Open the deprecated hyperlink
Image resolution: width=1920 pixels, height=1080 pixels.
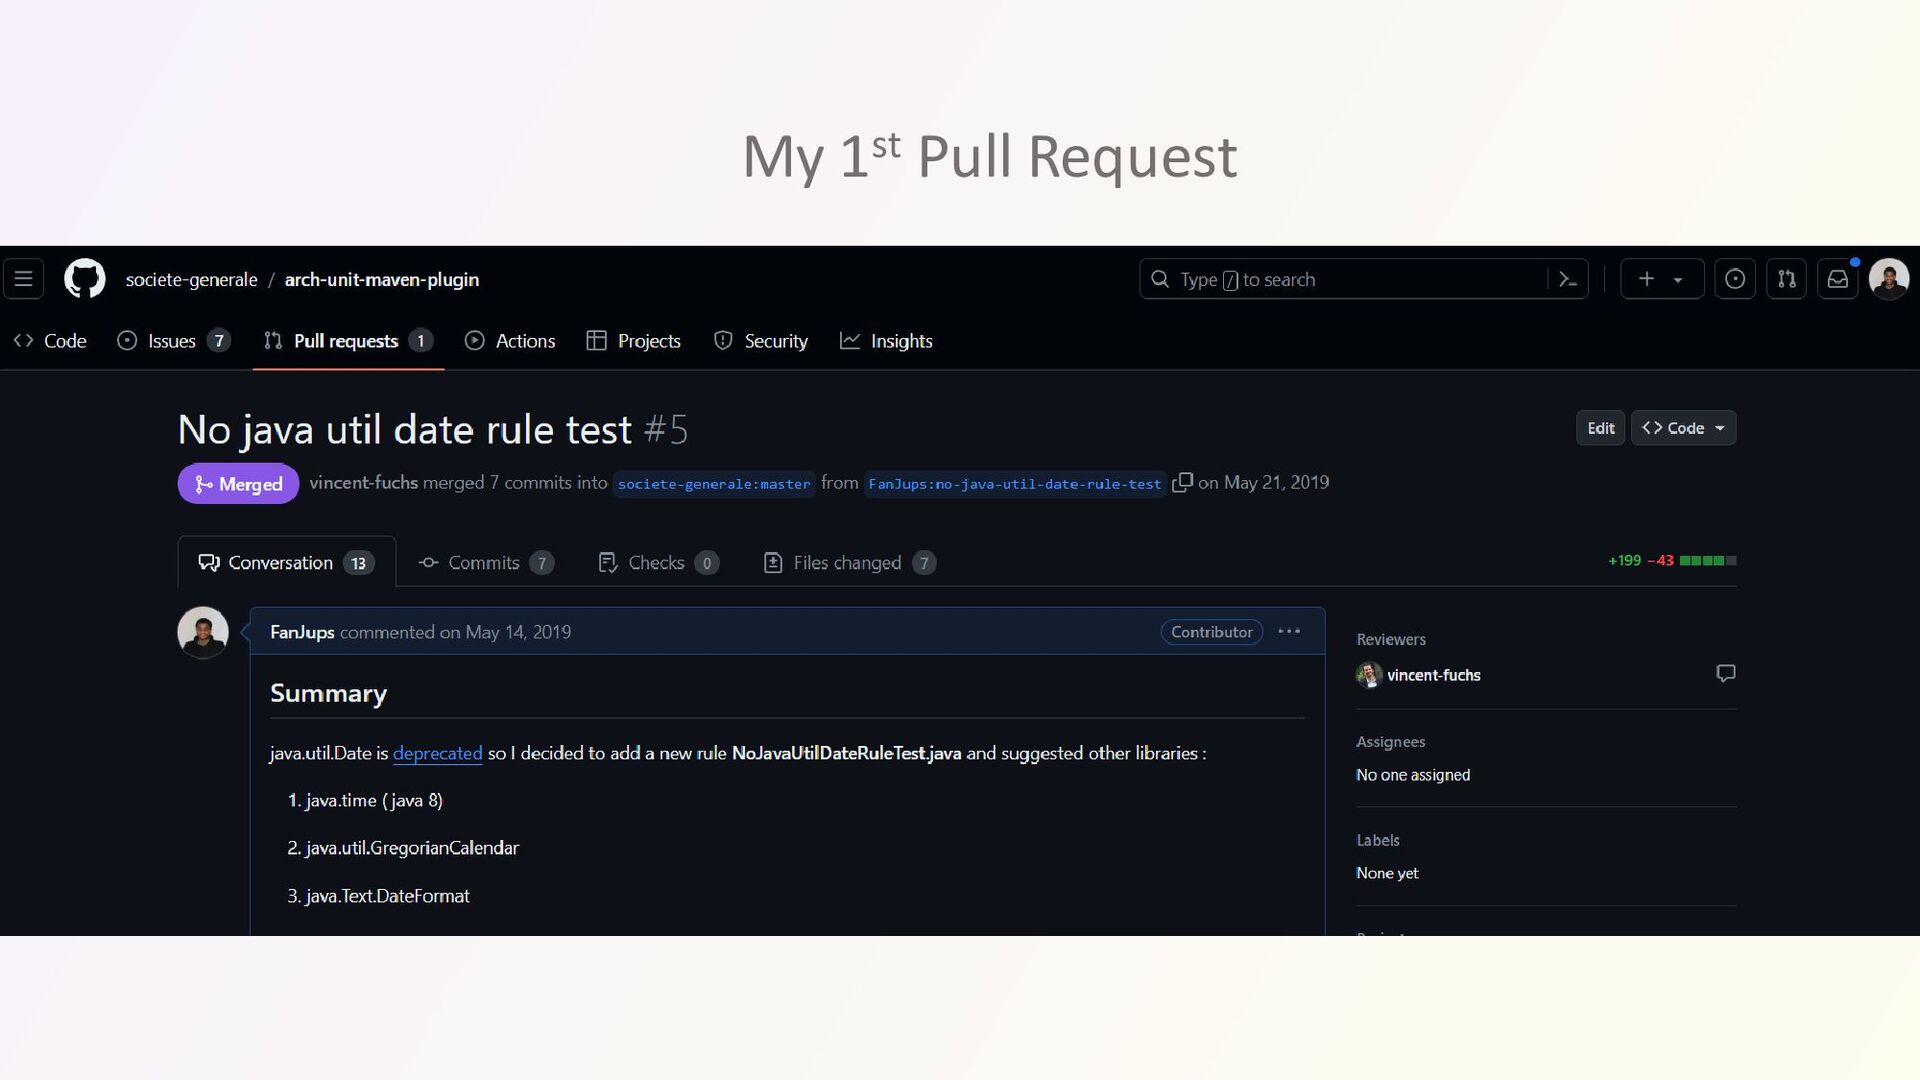click(x=437, y=753)
